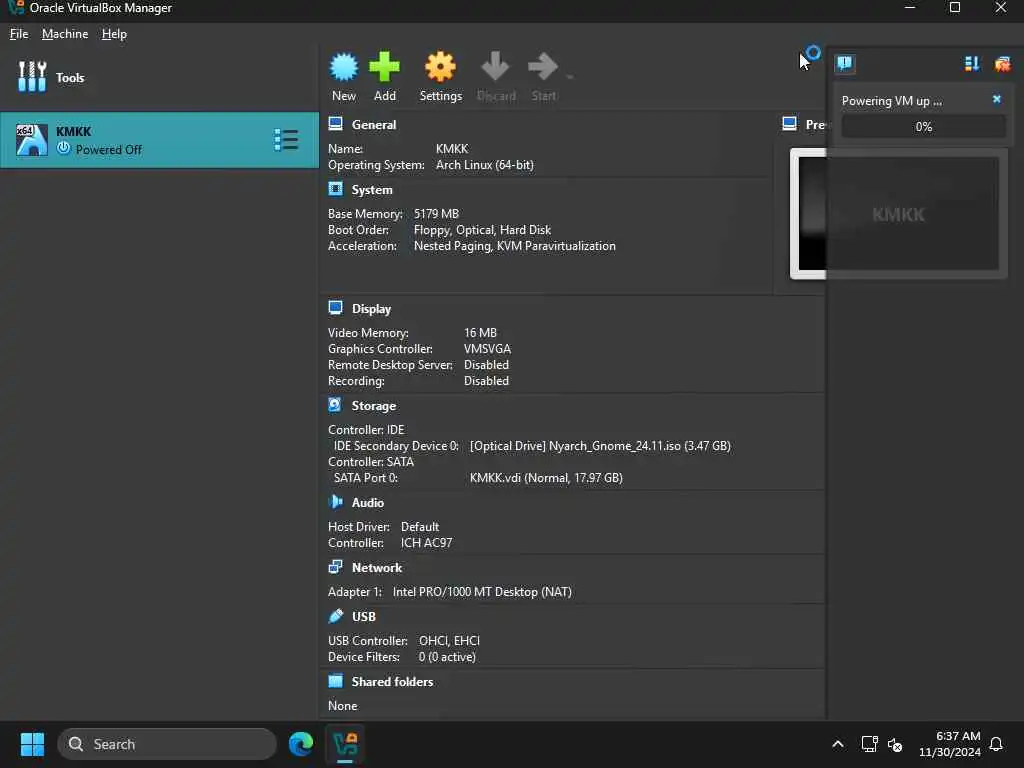This screenshot has height=768, width=1024.
Task: Click the General section header
Action: click(374, 125)
